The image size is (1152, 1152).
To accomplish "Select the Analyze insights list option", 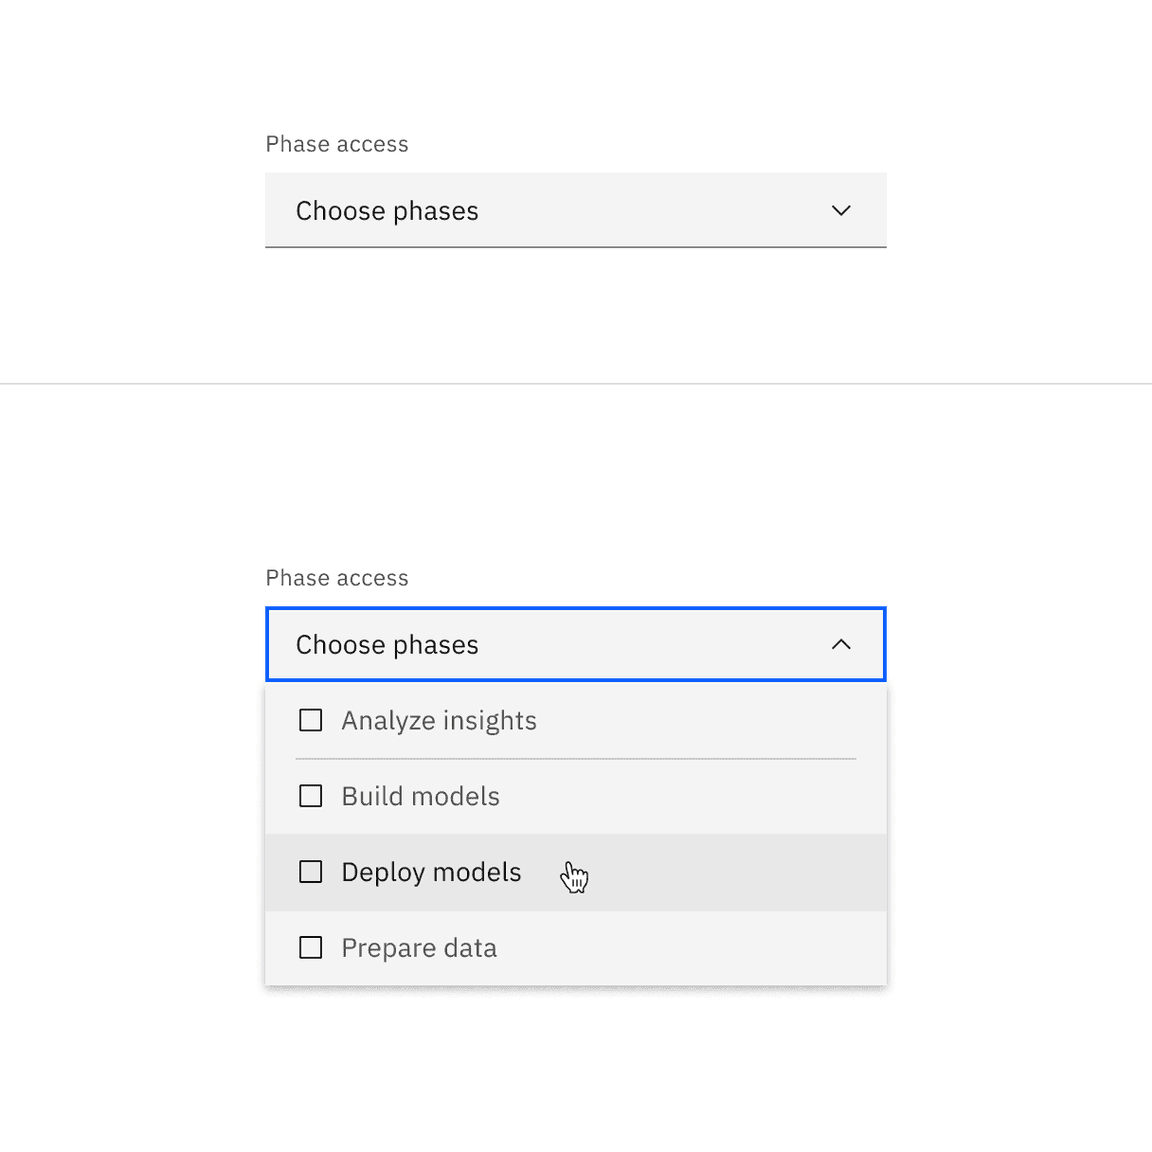I will [x=439, y=719].
